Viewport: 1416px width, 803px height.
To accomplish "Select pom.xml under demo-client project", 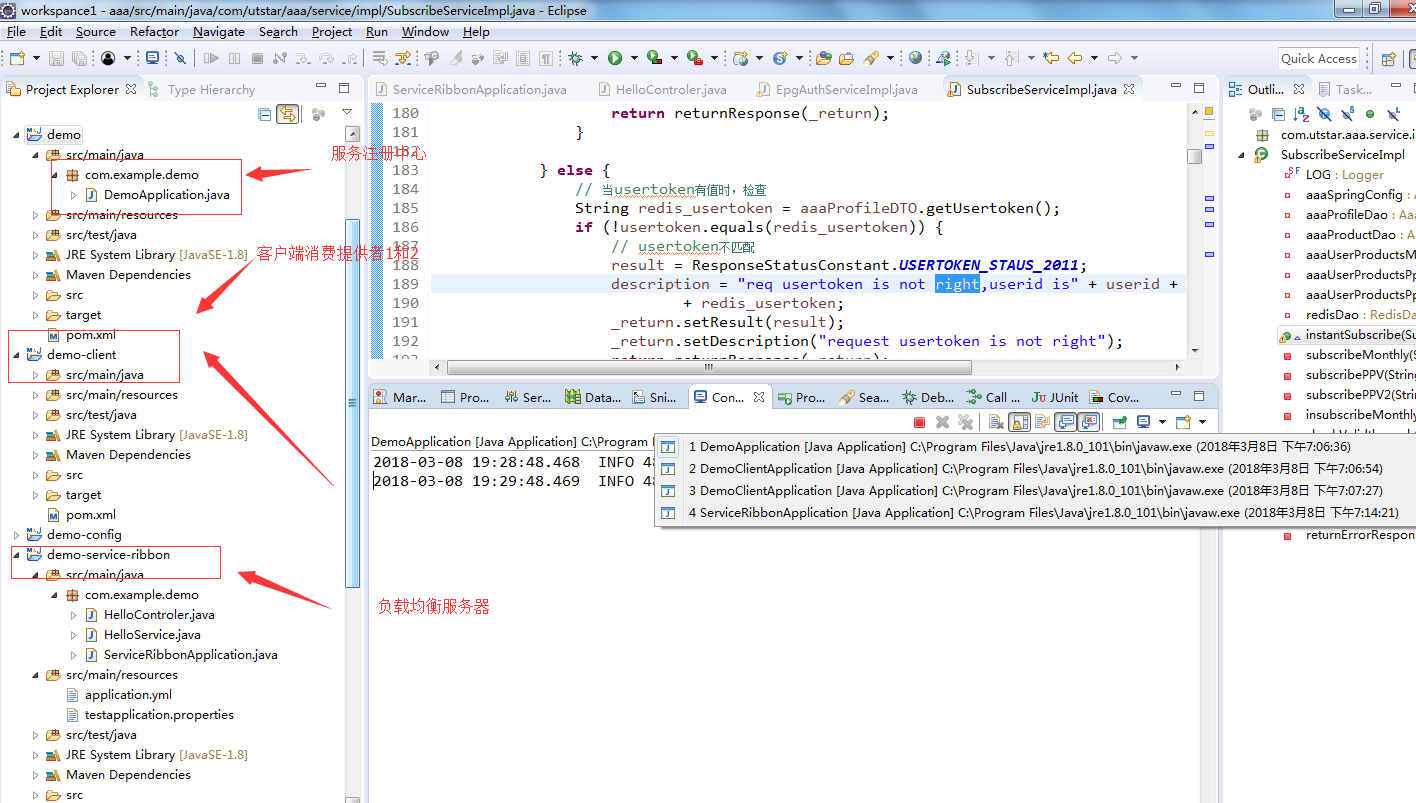I will click(82, 515).
